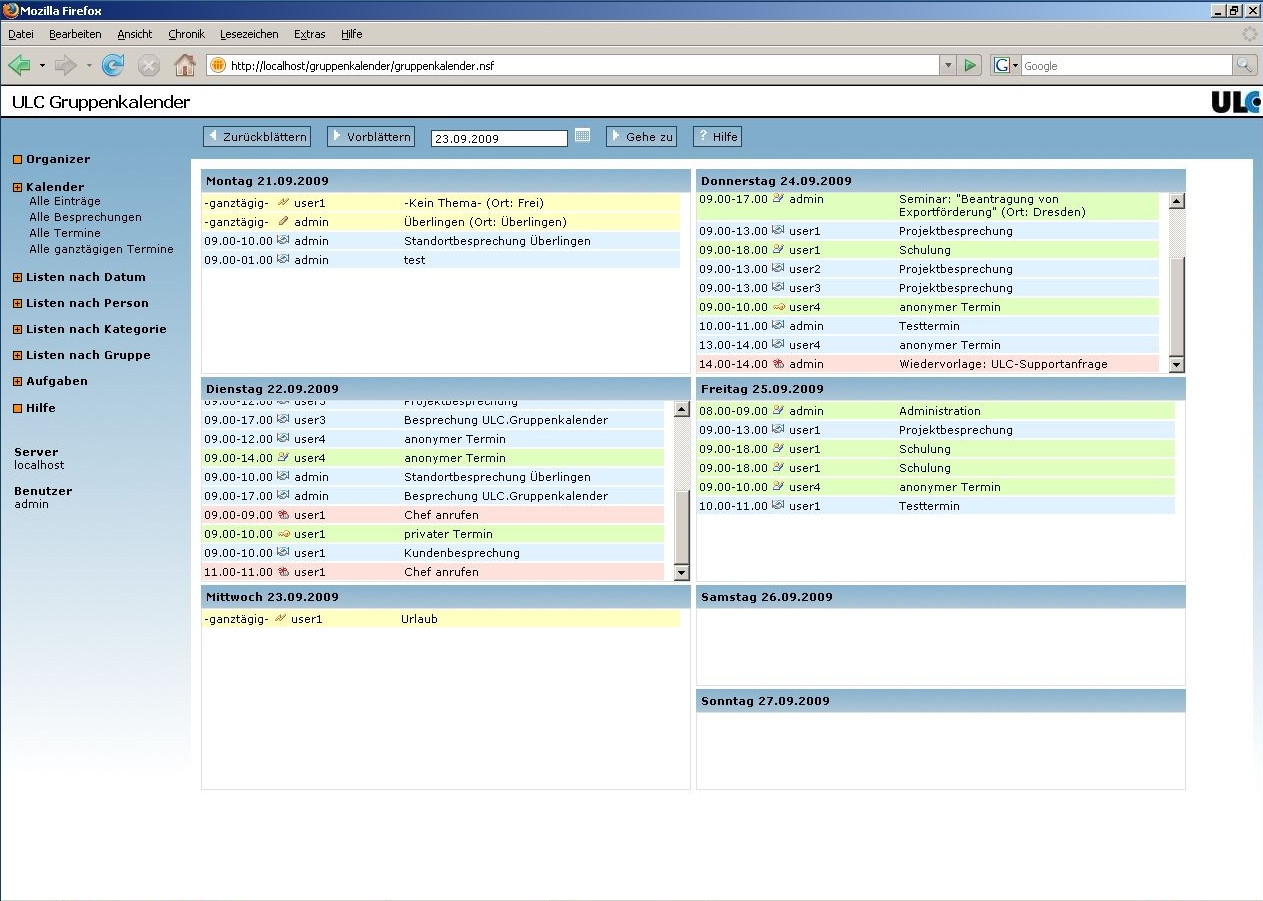Open the Bearbeiten menu
Image resolution: width=1263 pixels, height=901 pixels.
pyautogui.click(x=75, y=34)
